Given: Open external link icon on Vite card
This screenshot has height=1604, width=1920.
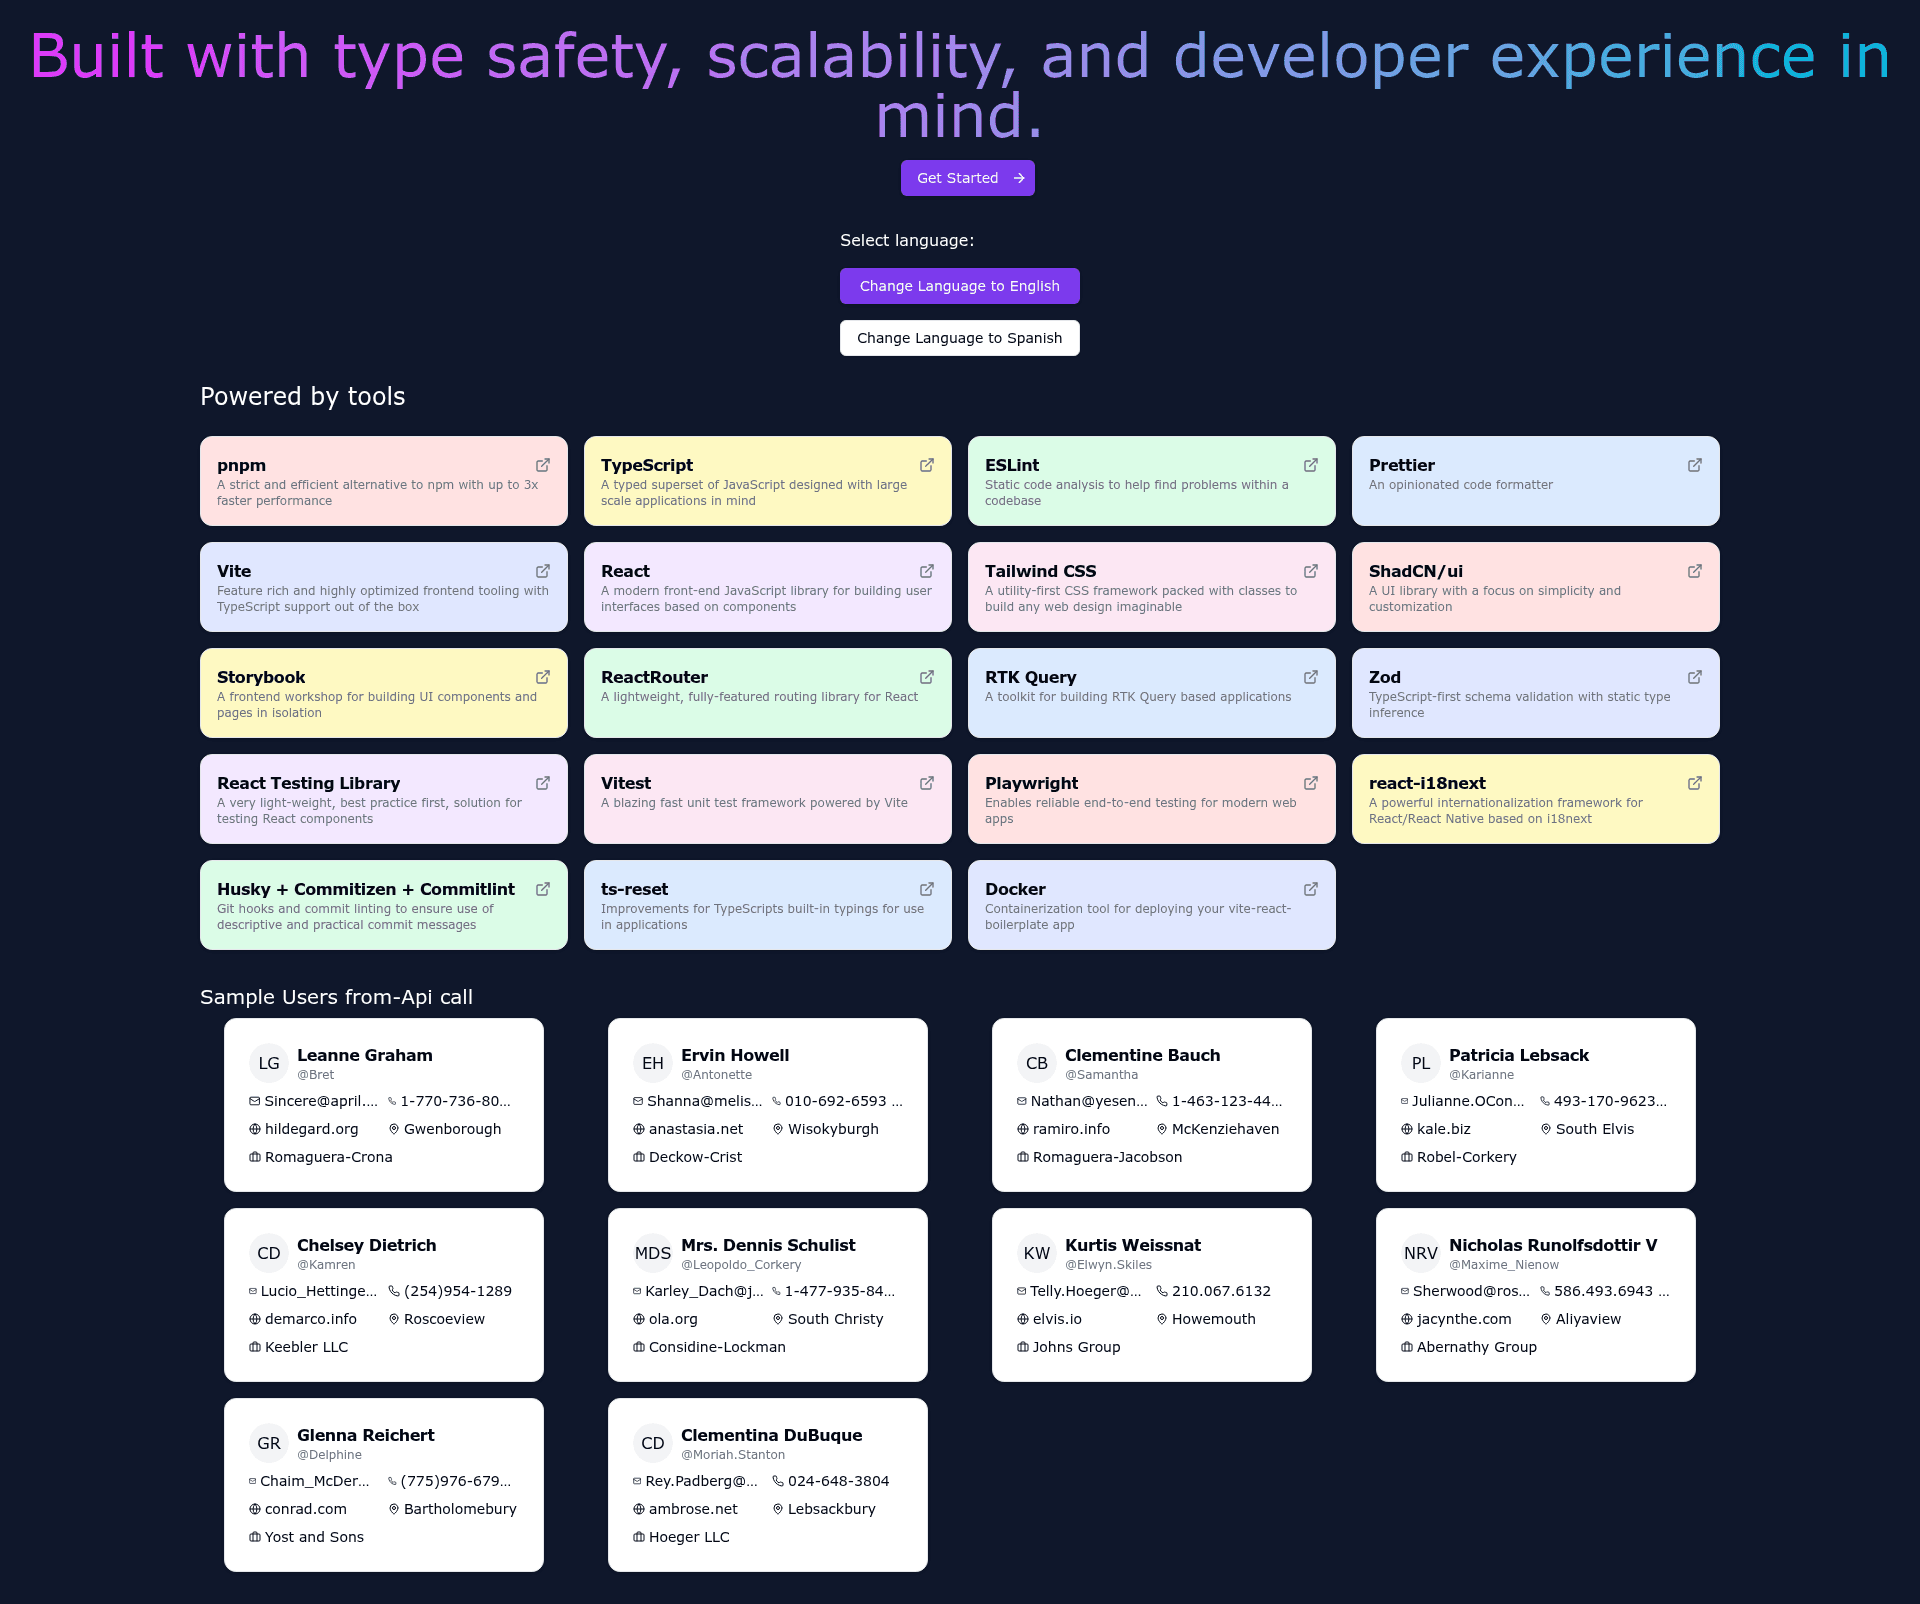Looking at the screenshot, I should click(x=543, y=571).
